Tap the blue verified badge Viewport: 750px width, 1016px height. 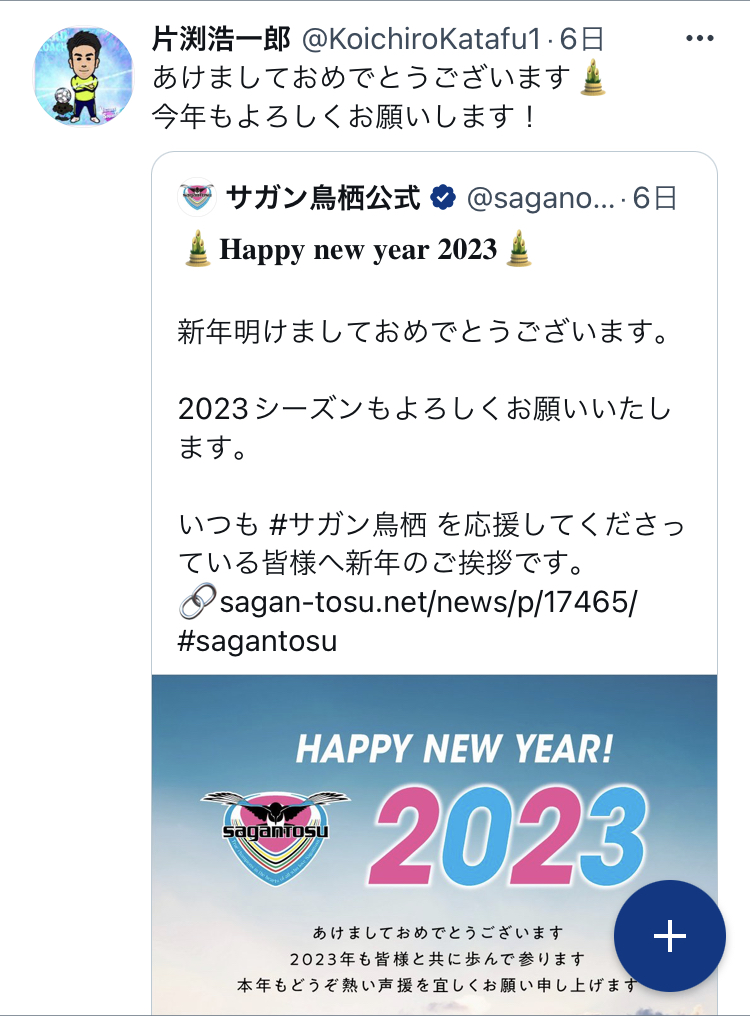point(443,197)
